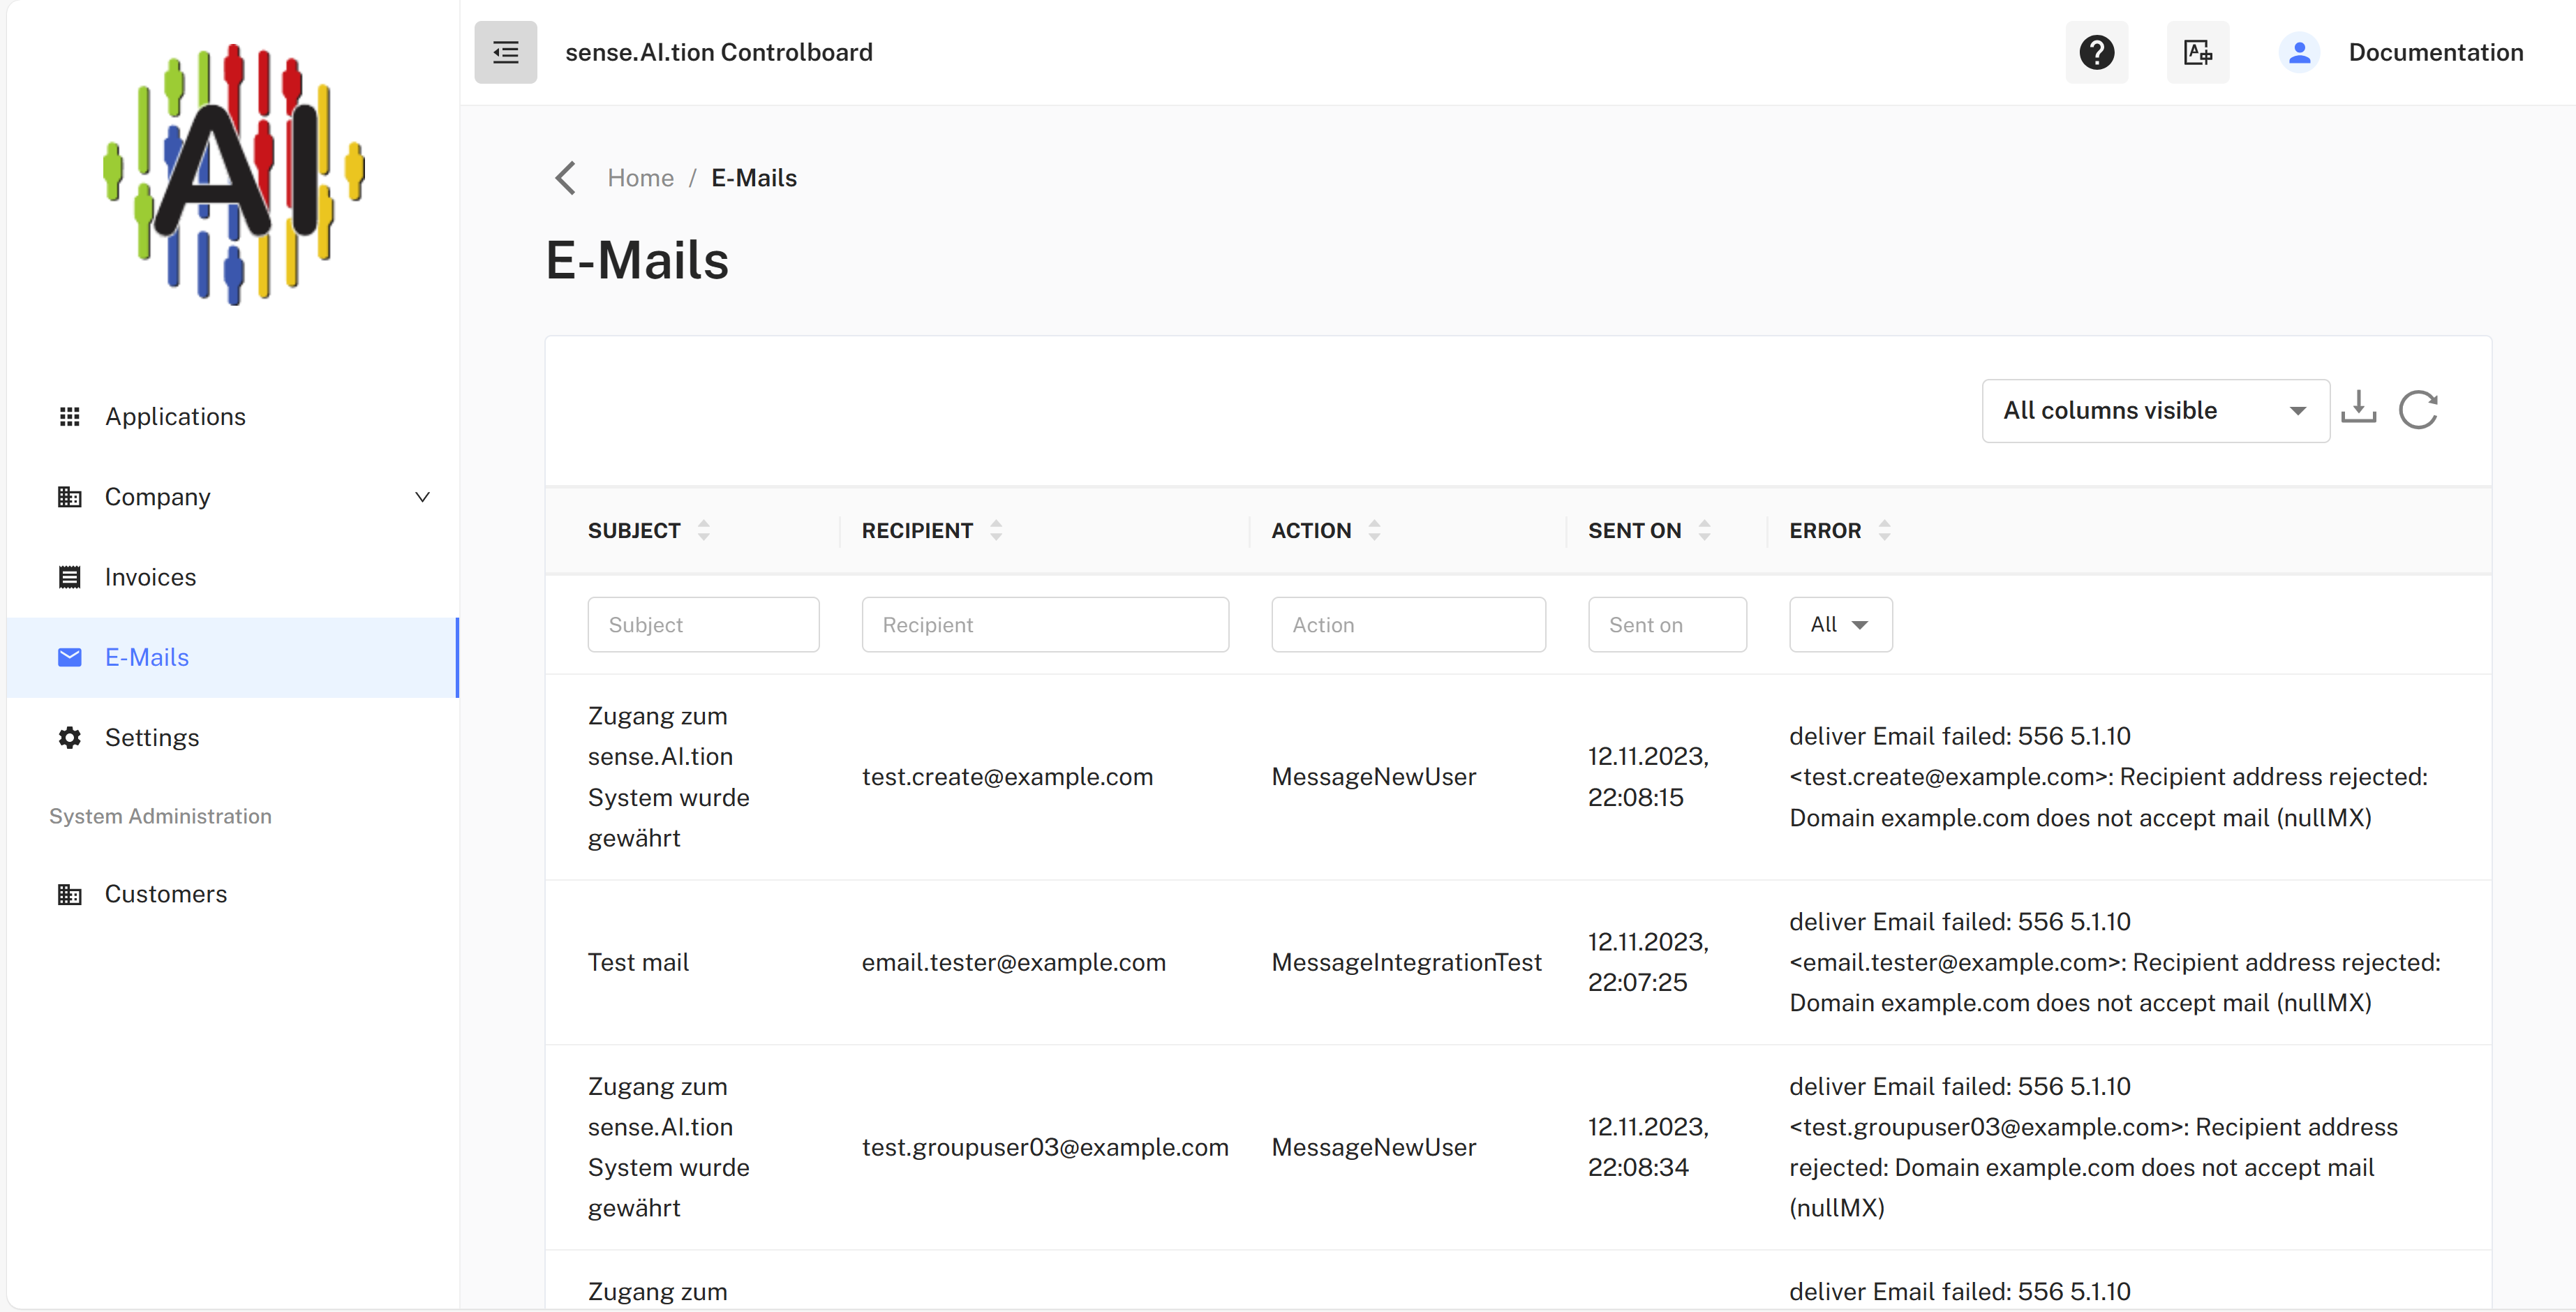Download the e-mails table
2576x1312 pixels.
[x=2358, y=408]
